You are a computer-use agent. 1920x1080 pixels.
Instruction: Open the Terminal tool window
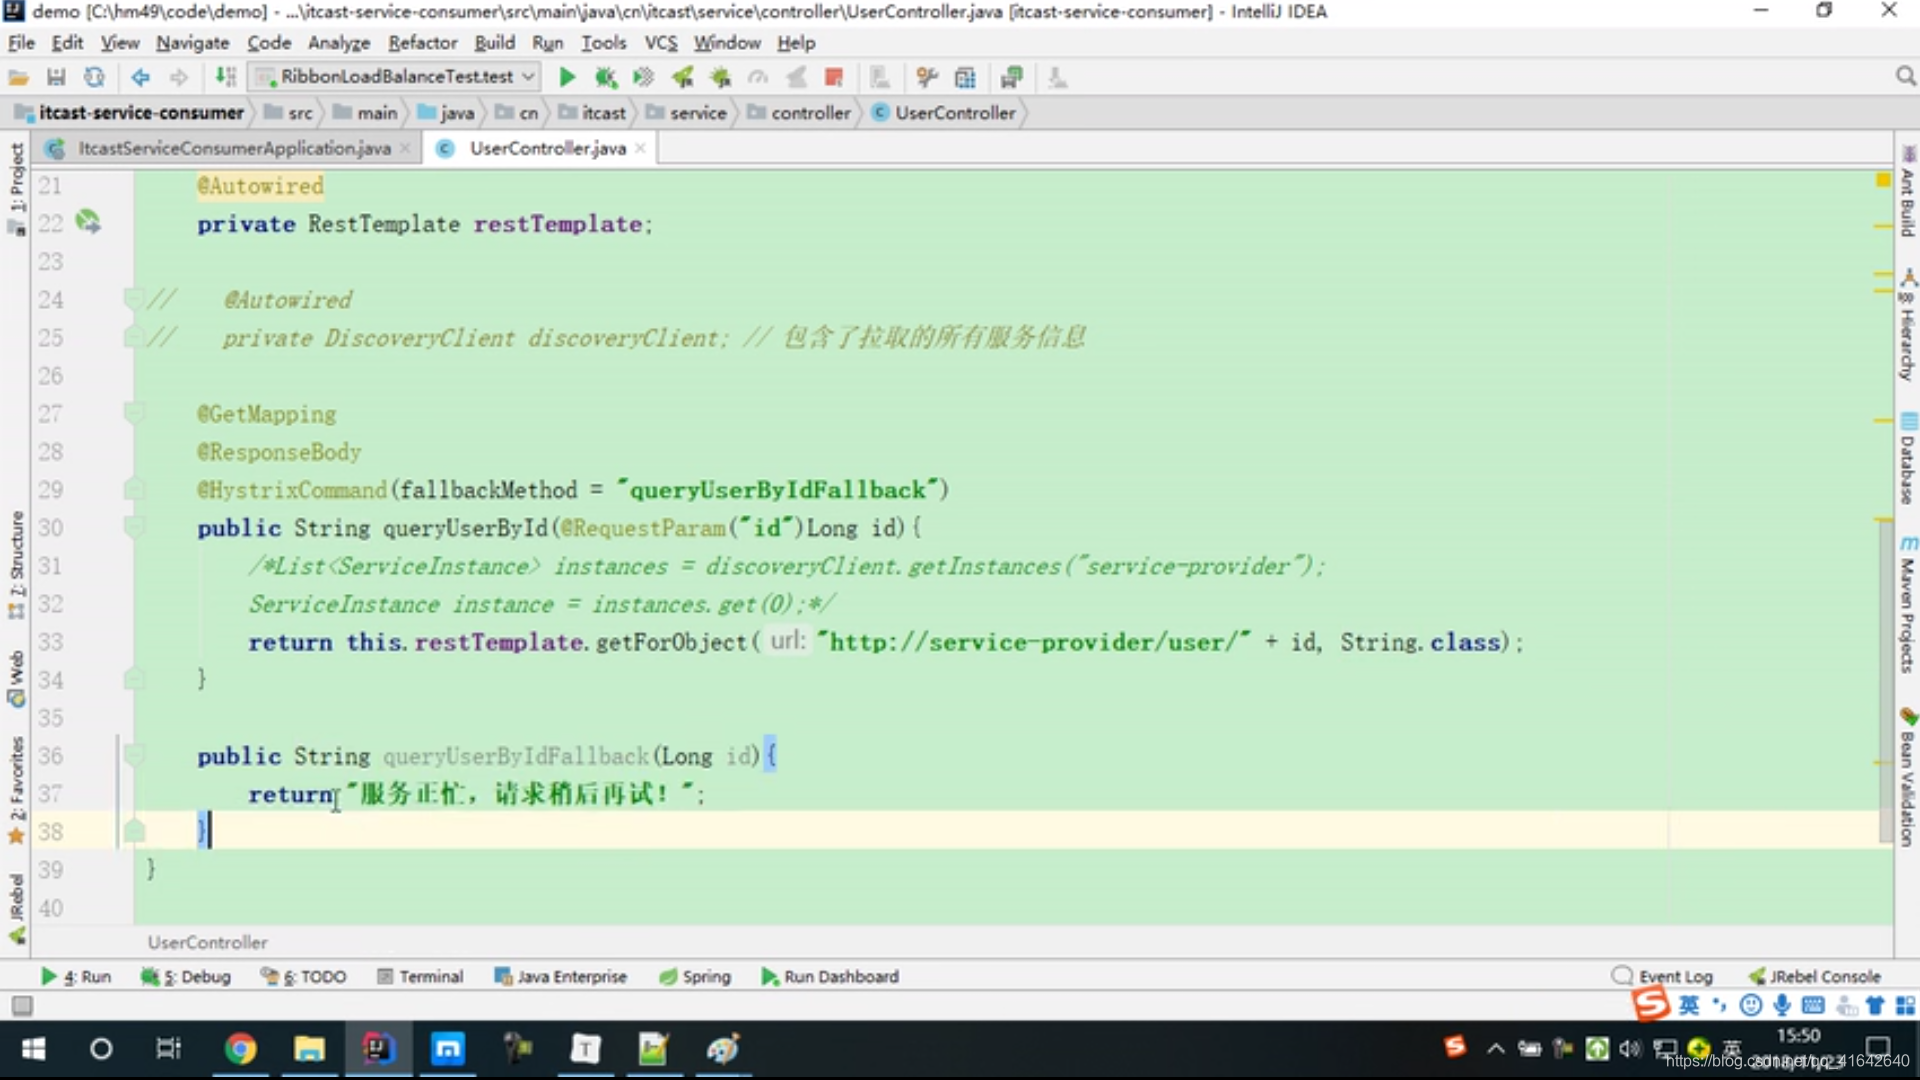click(420, 976)
